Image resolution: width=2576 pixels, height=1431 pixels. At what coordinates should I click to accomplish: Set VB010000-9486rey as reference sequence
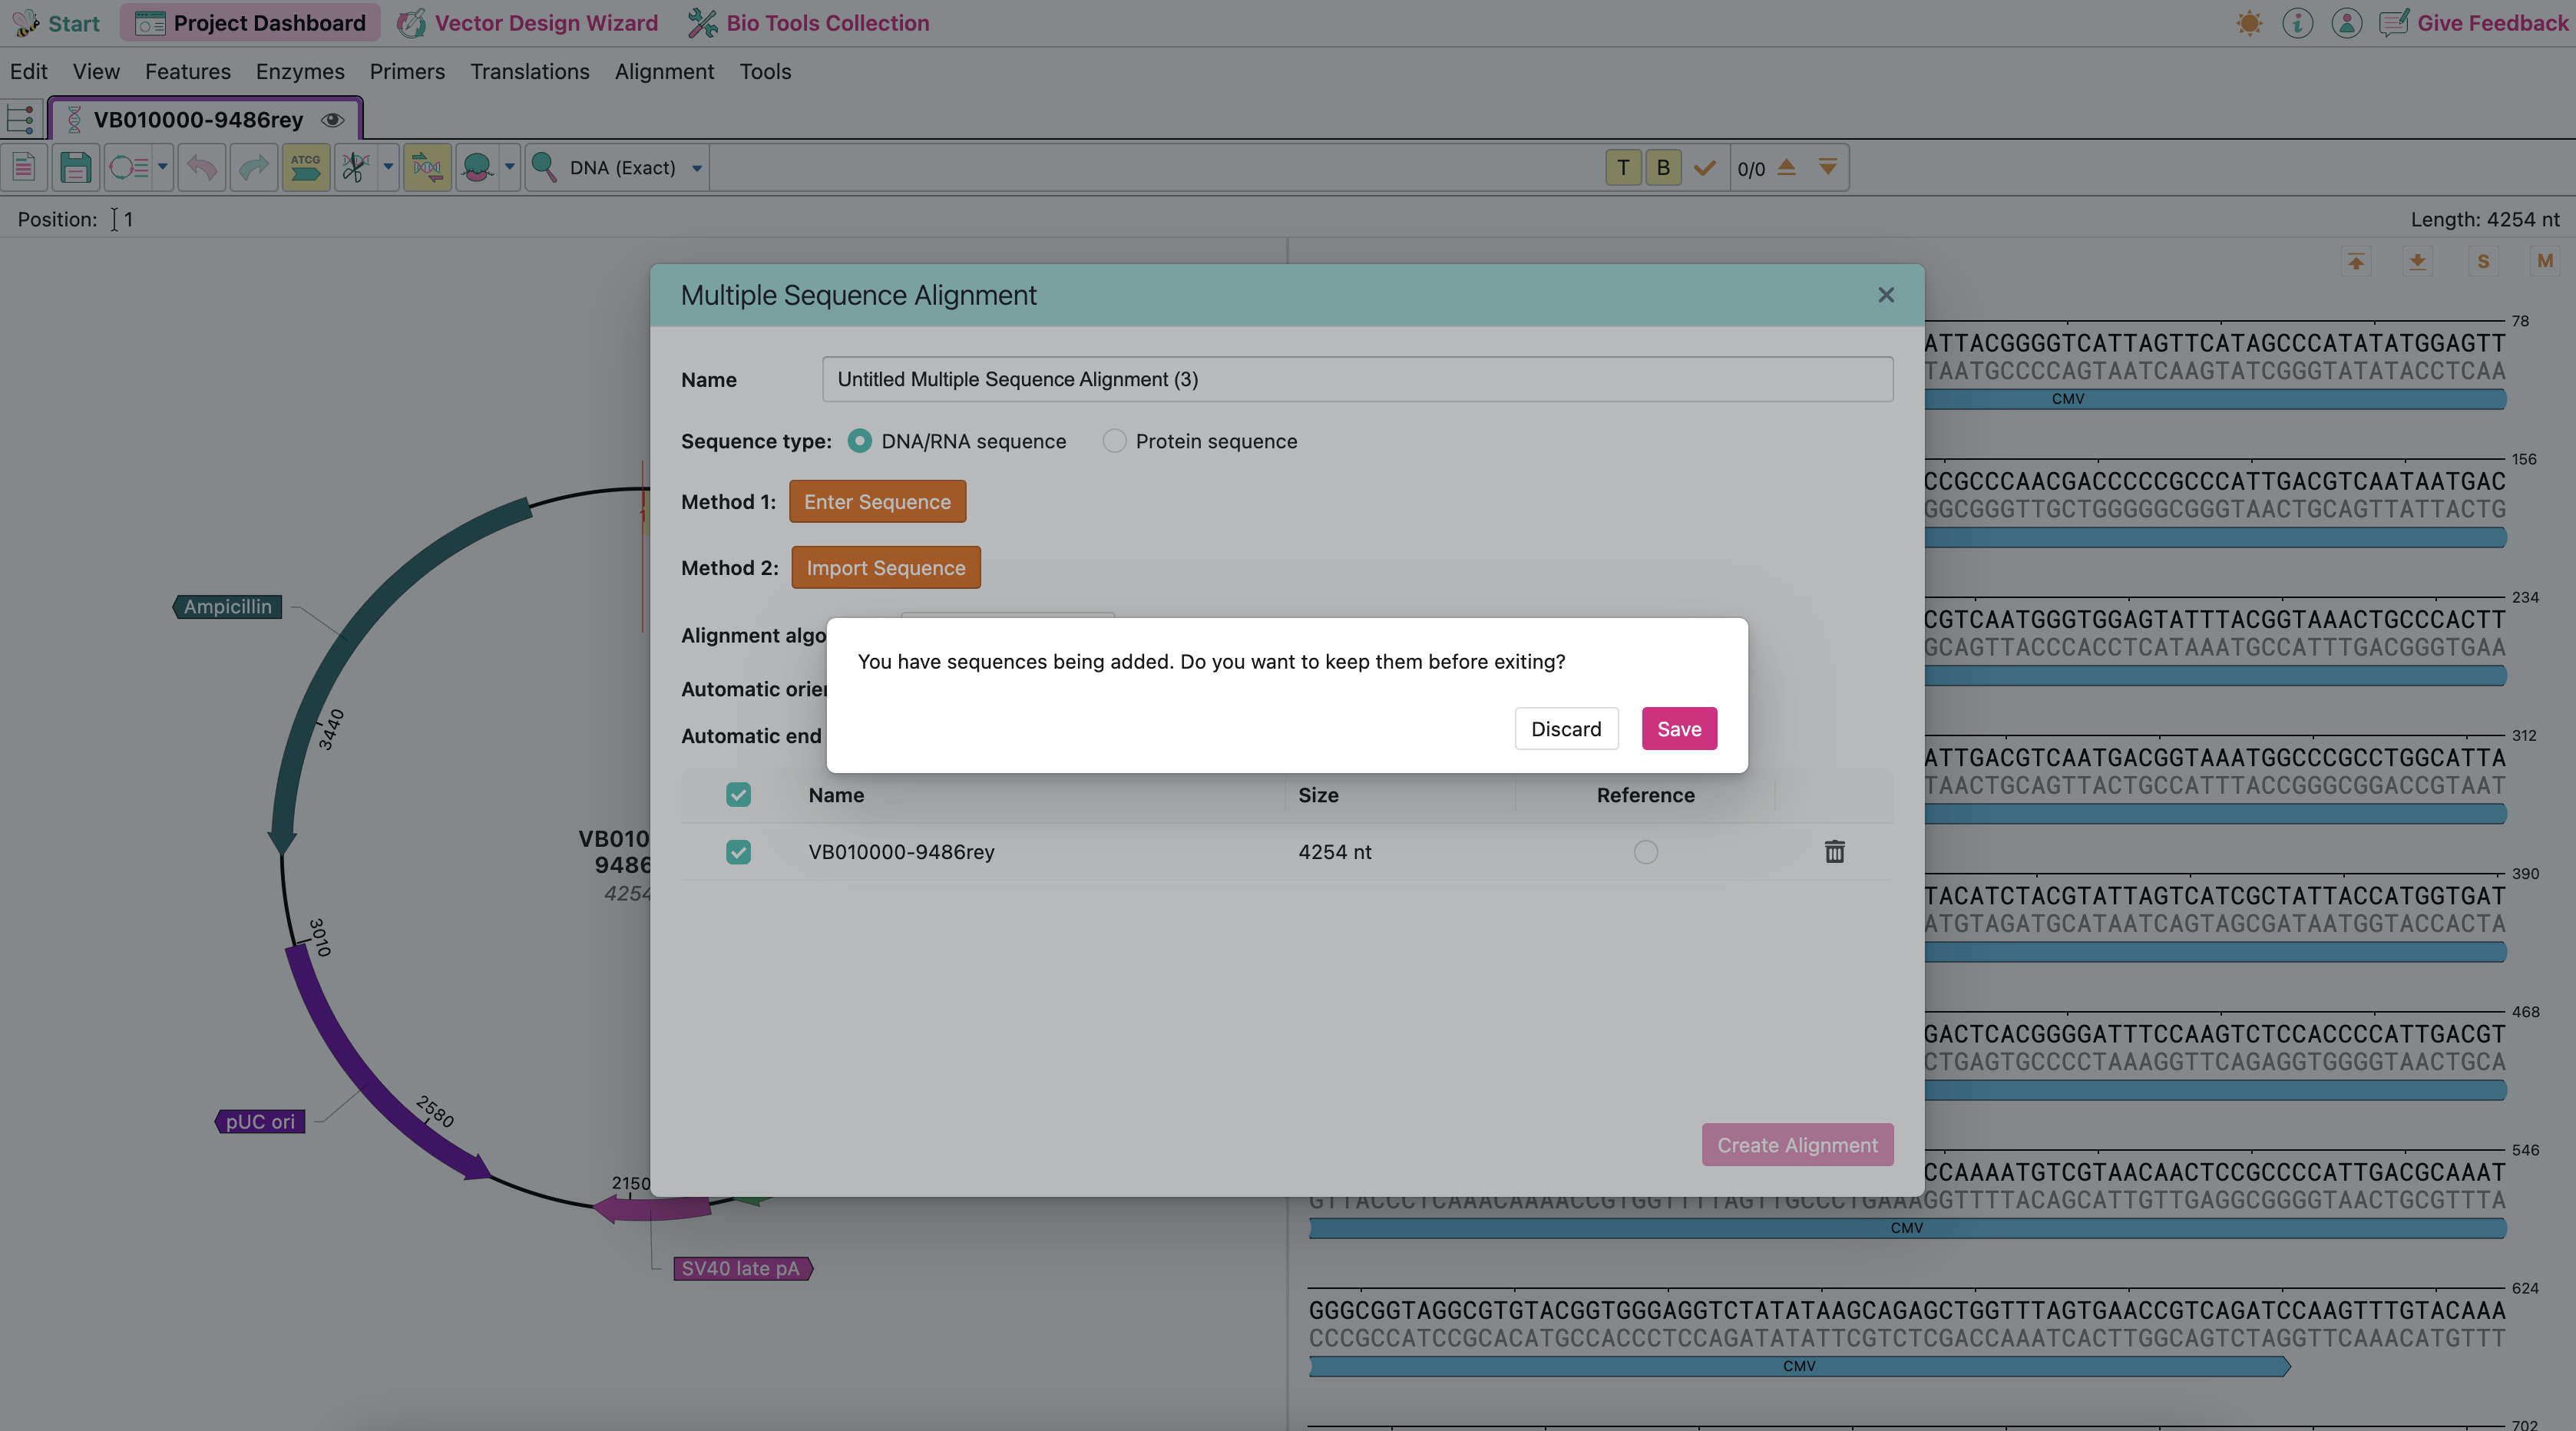(x=1645, y=851)
